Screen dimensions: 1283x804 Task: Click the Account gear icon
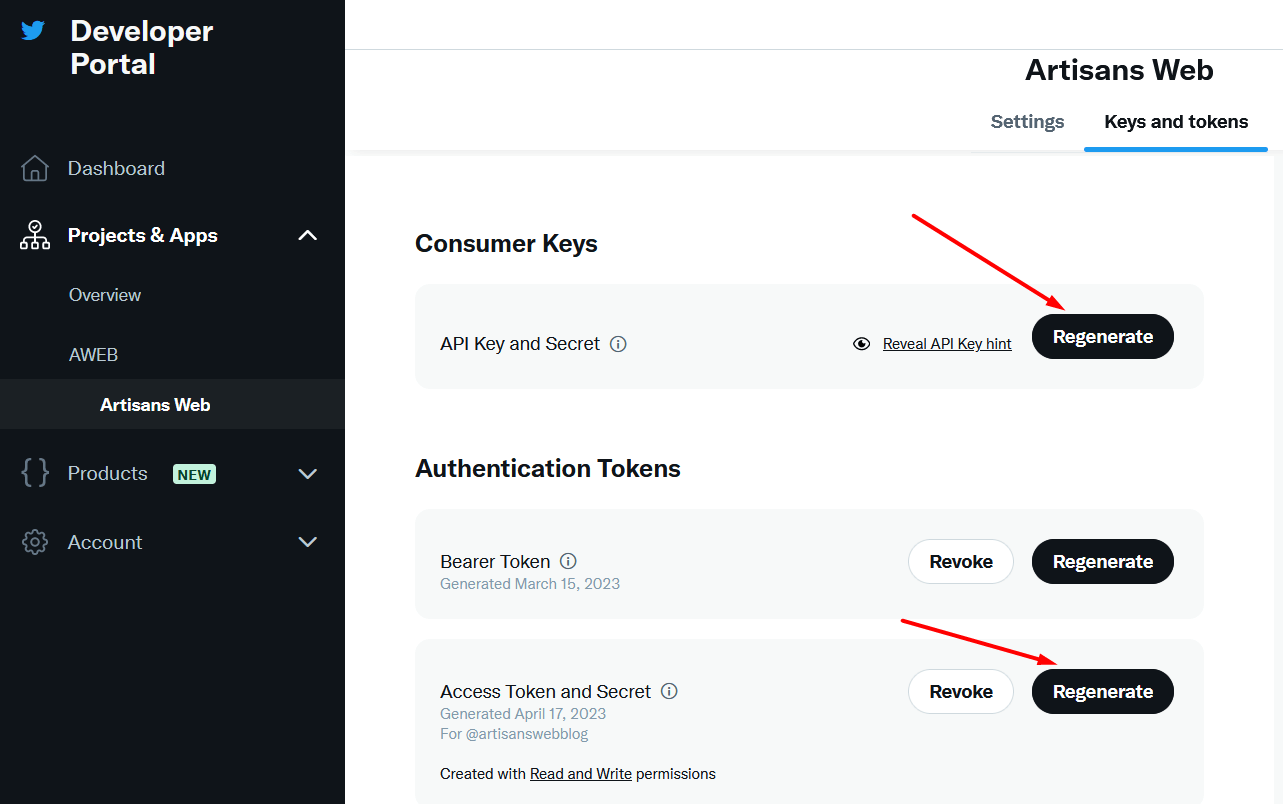pyautogui.click(x=35, y=542)
